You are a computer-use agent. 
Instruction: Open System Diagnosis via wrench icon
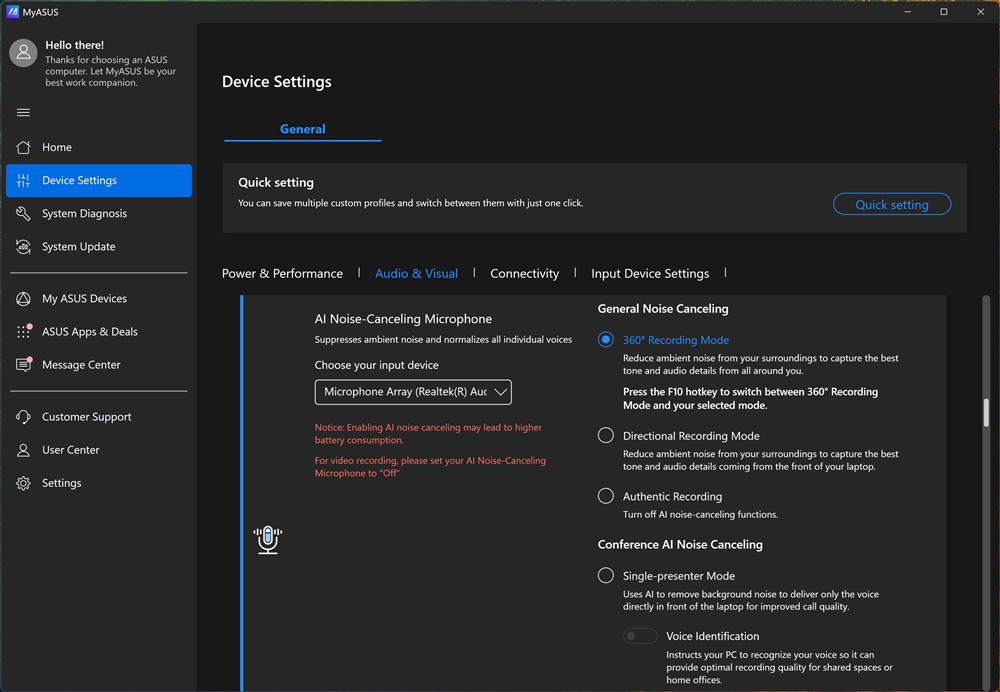point(24,213)
